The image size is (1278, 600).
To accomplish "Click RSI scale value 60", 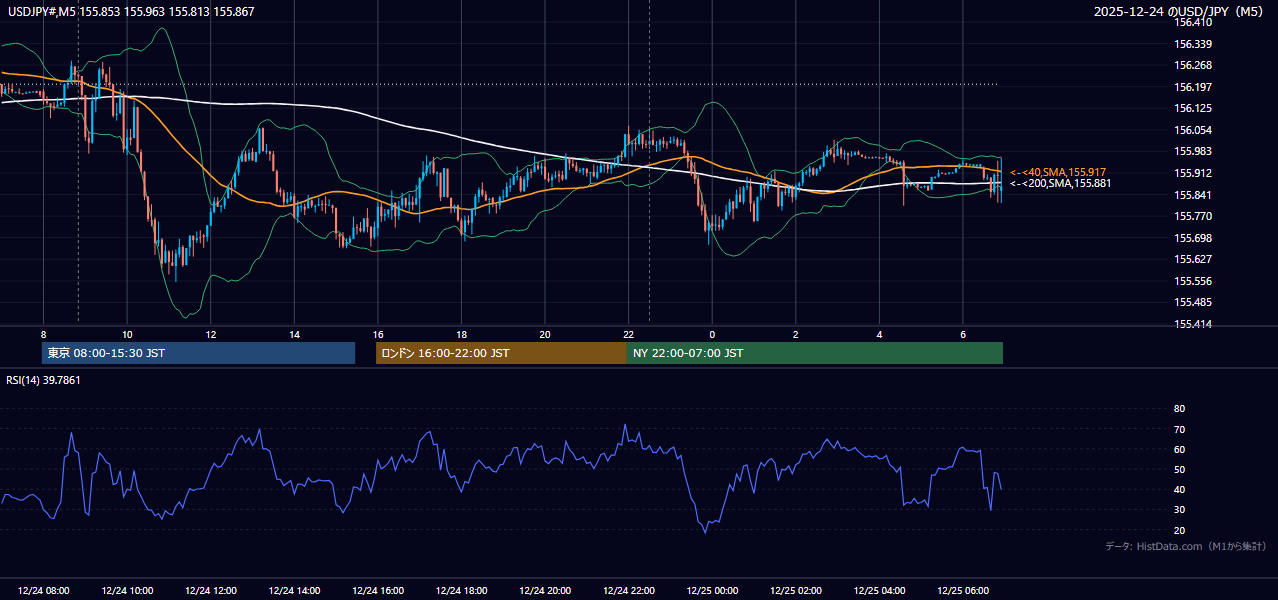I will coord(1179,449).
